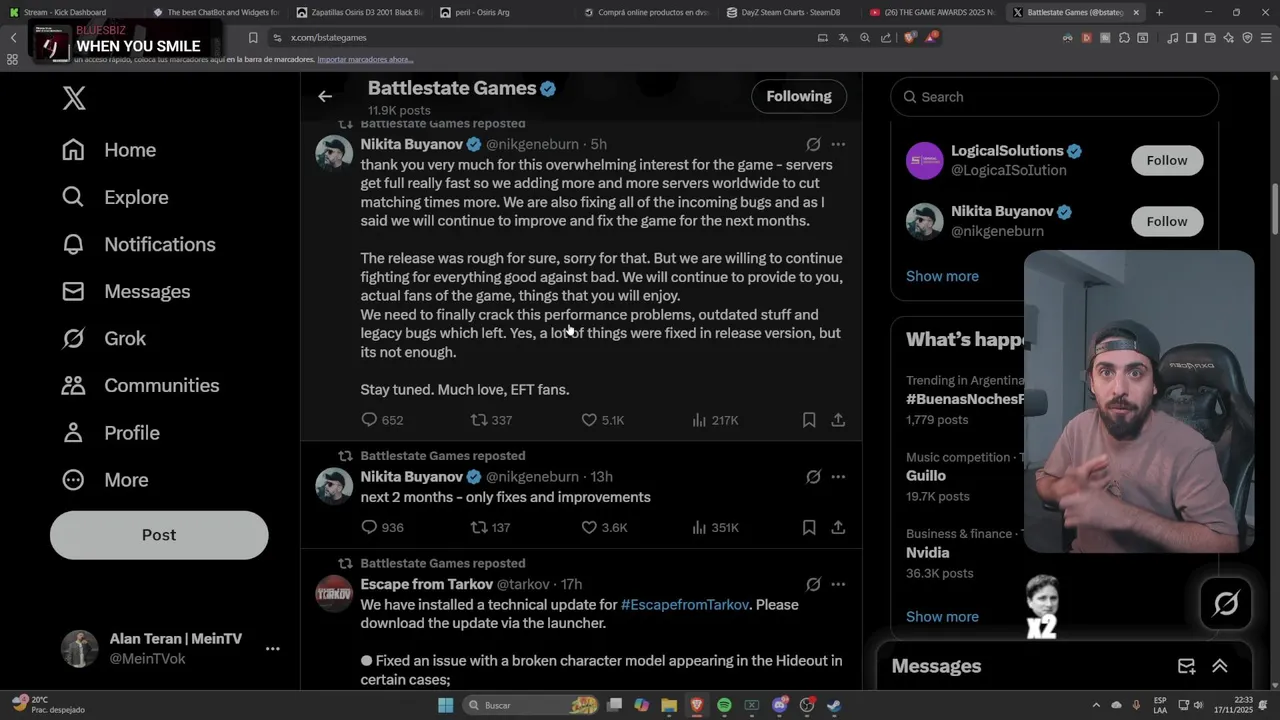Open more options on the 5h post
Screen dimensions: 1280x720
pos(838,144)
